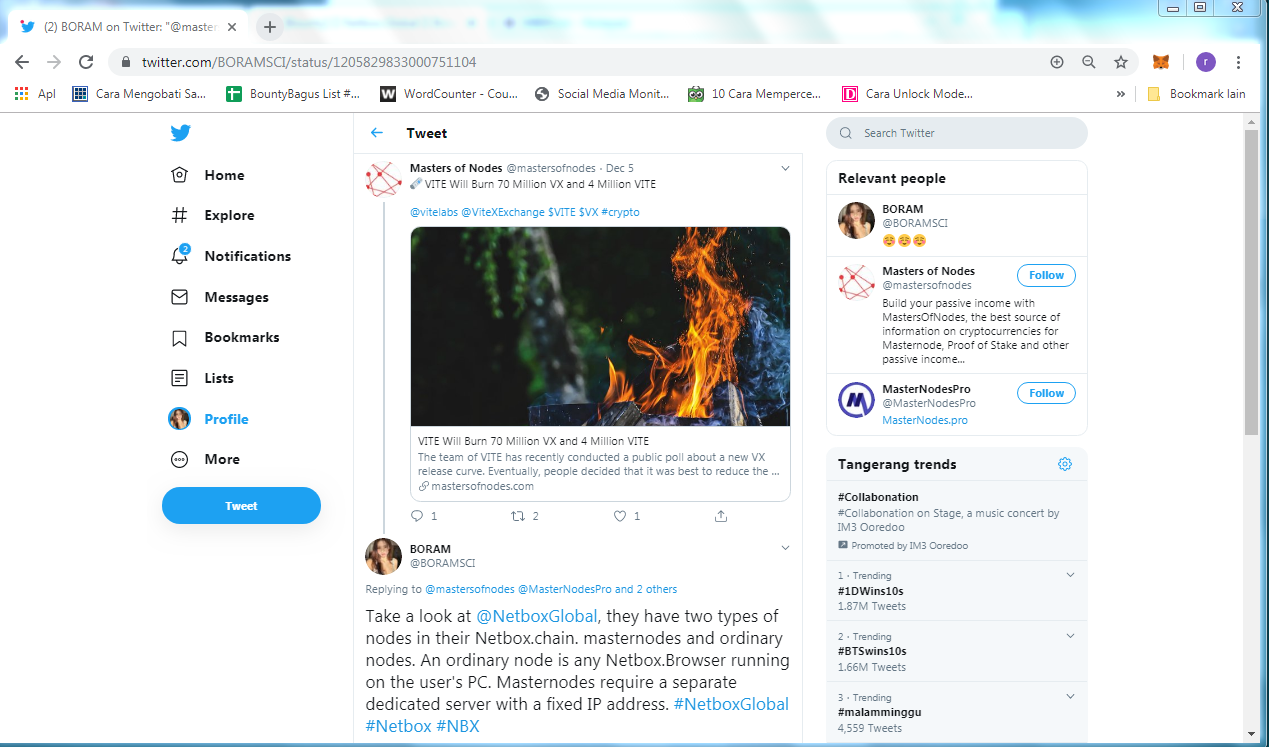
Task: Bookmark this page with the star icon
Action: (1121, 62)
